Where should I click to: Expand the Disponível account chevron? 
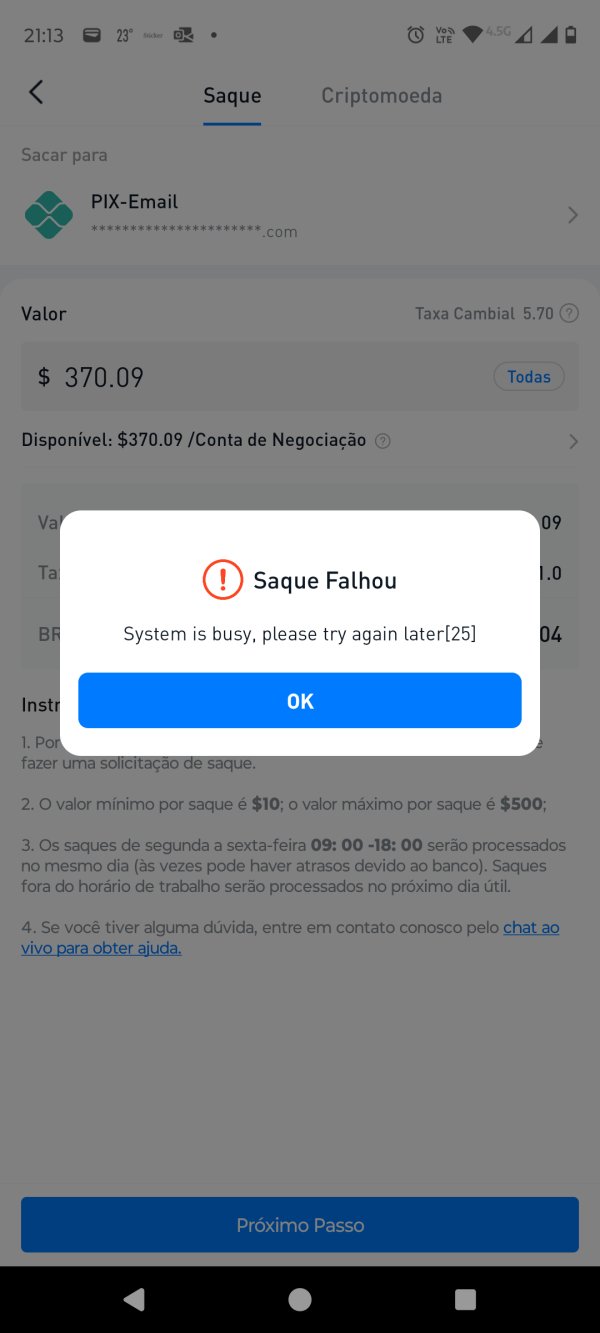[x=573, y=441]
